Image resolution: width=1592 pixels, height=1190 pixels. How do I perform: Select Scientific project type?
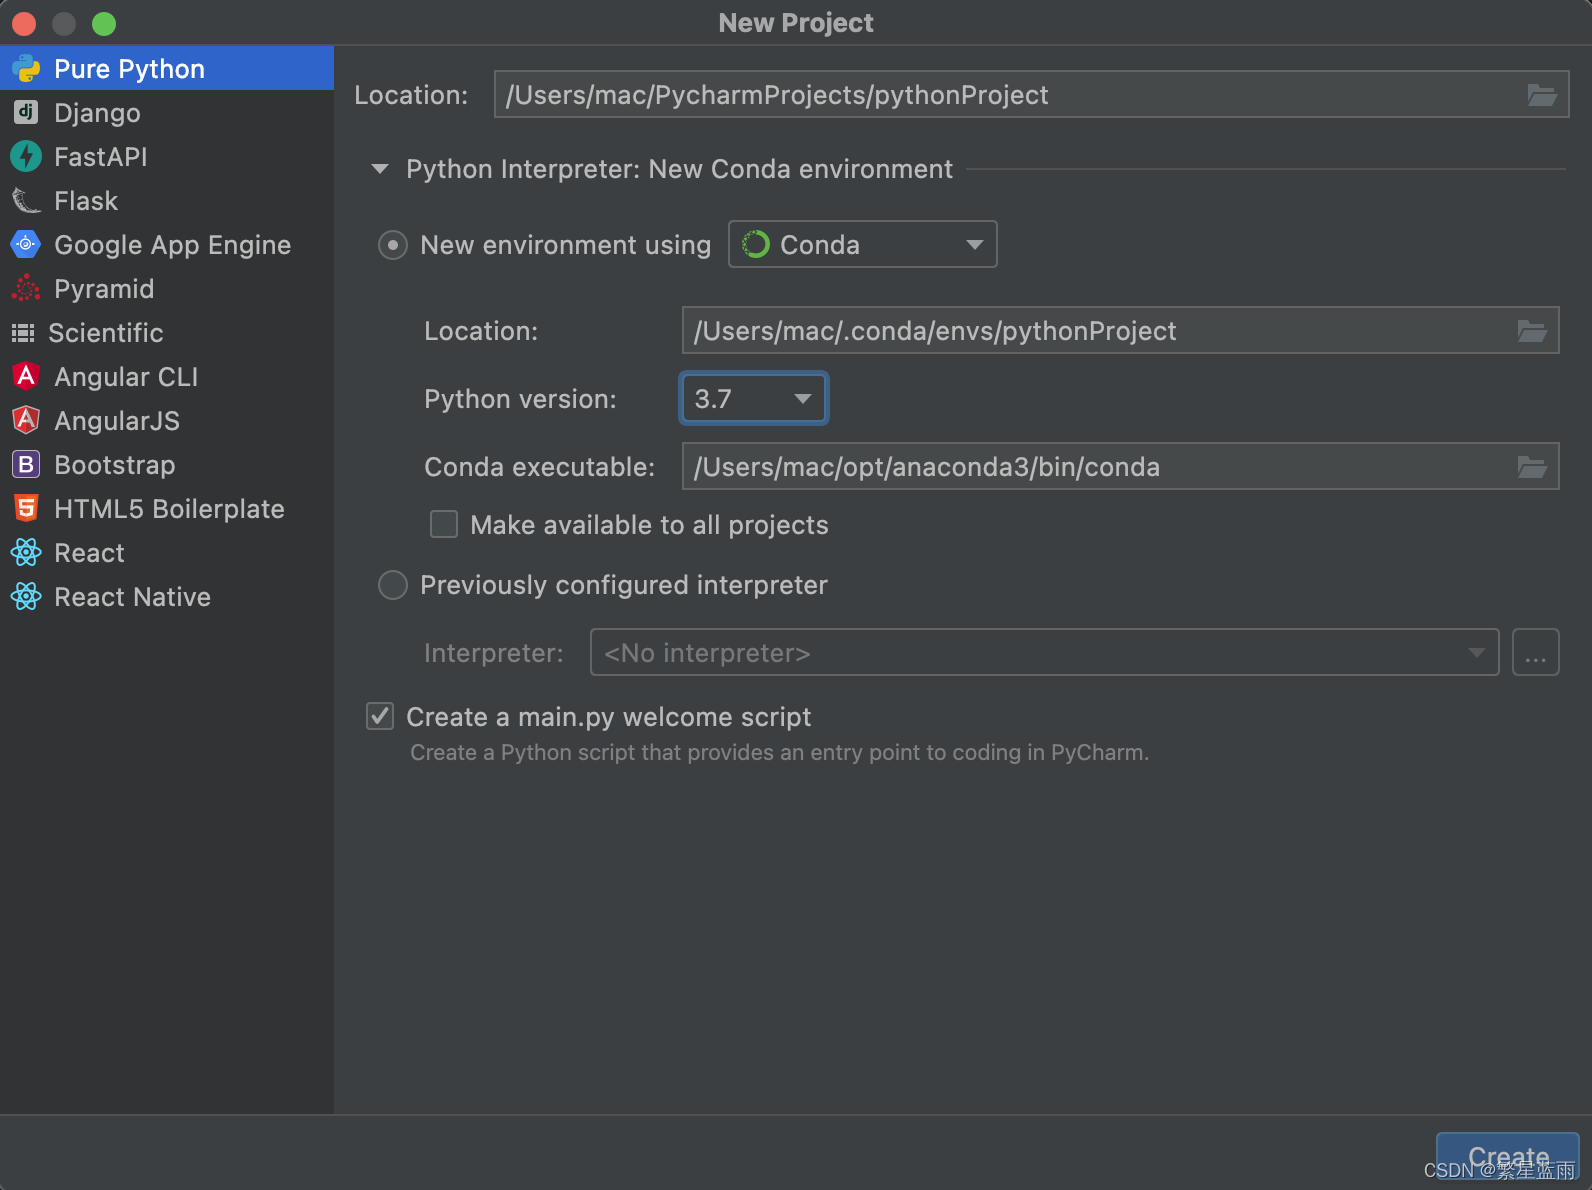[x=167, y=332]
